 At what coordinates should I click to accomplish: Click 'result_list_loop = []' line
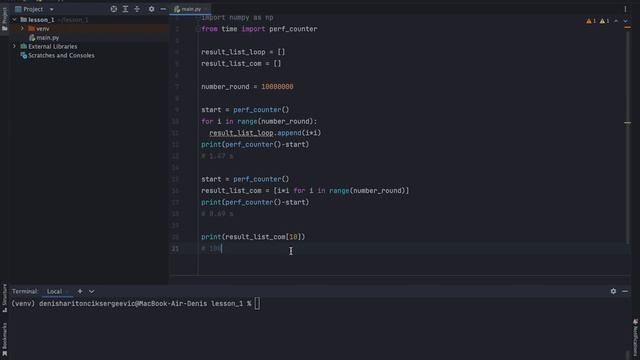click(243, 52)
